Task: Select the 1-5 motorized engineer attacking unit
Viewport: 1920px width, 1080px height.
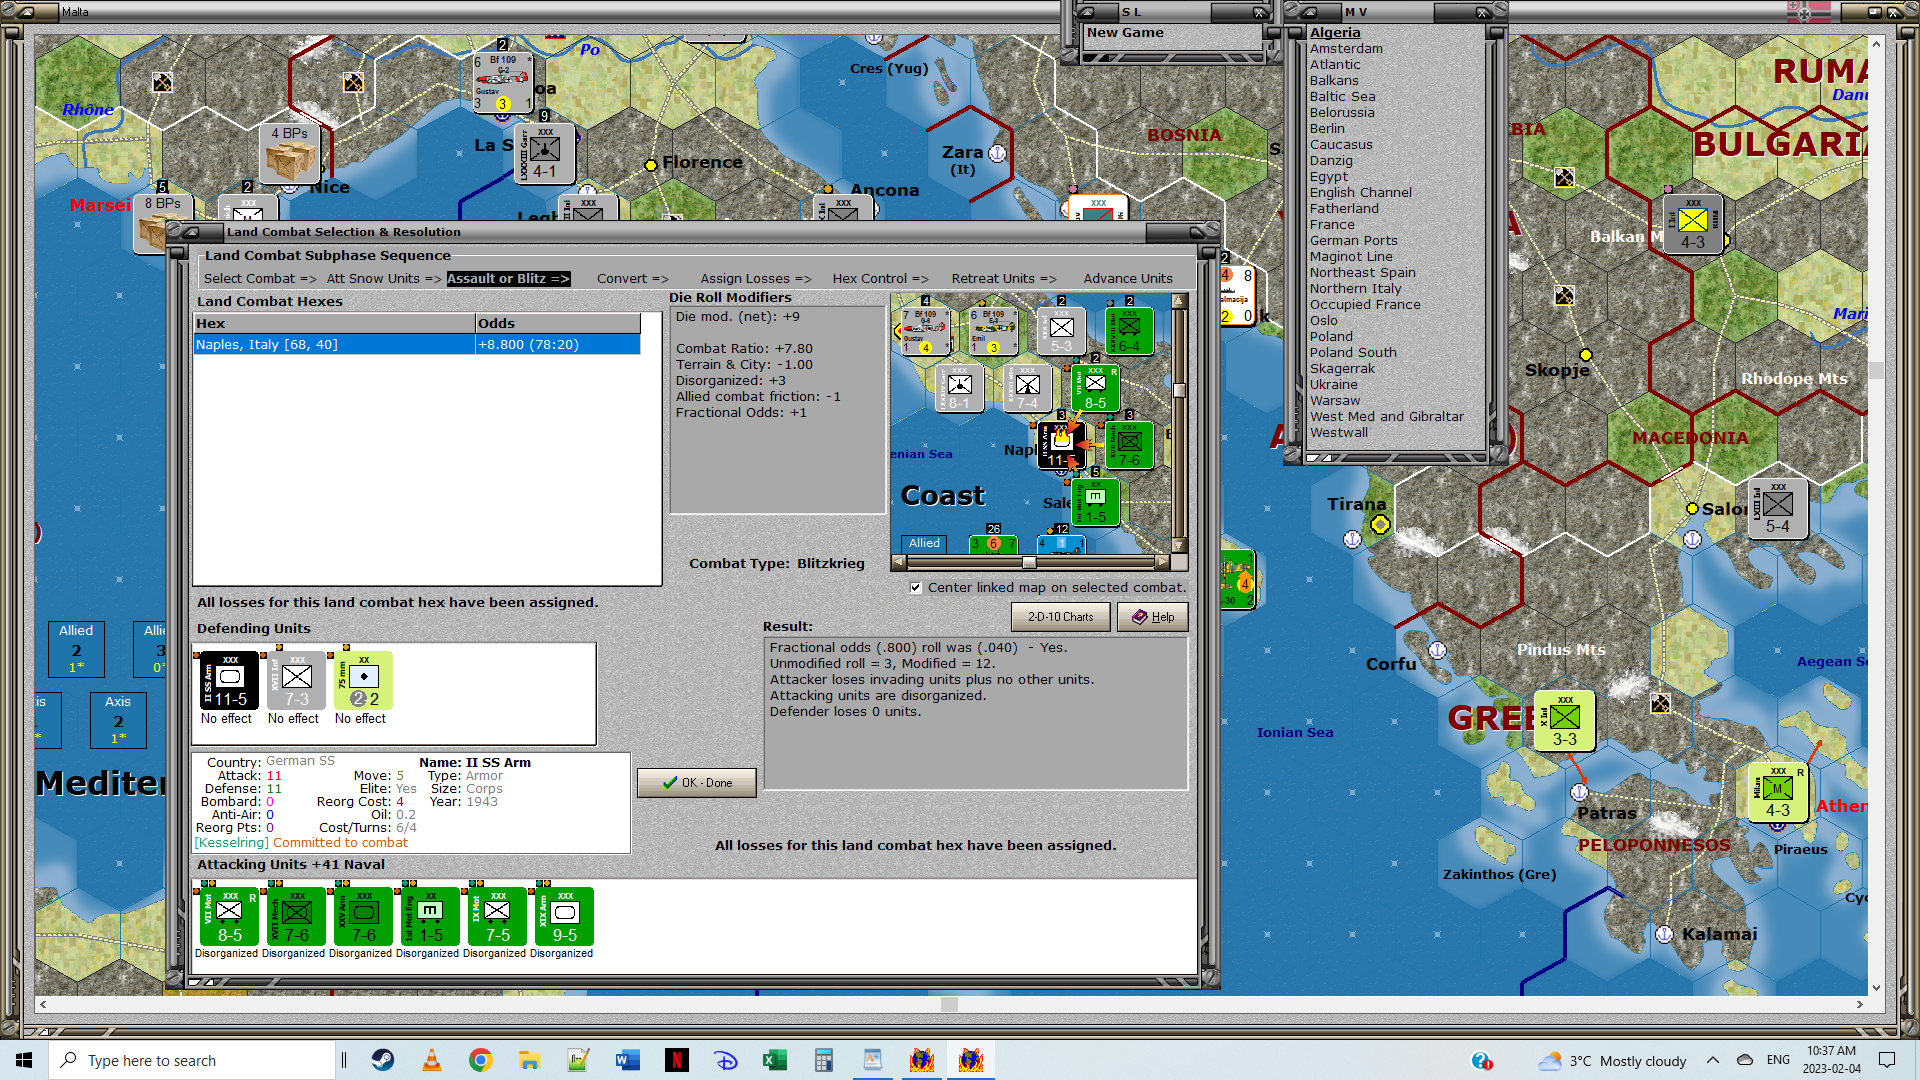Action: 431,916
